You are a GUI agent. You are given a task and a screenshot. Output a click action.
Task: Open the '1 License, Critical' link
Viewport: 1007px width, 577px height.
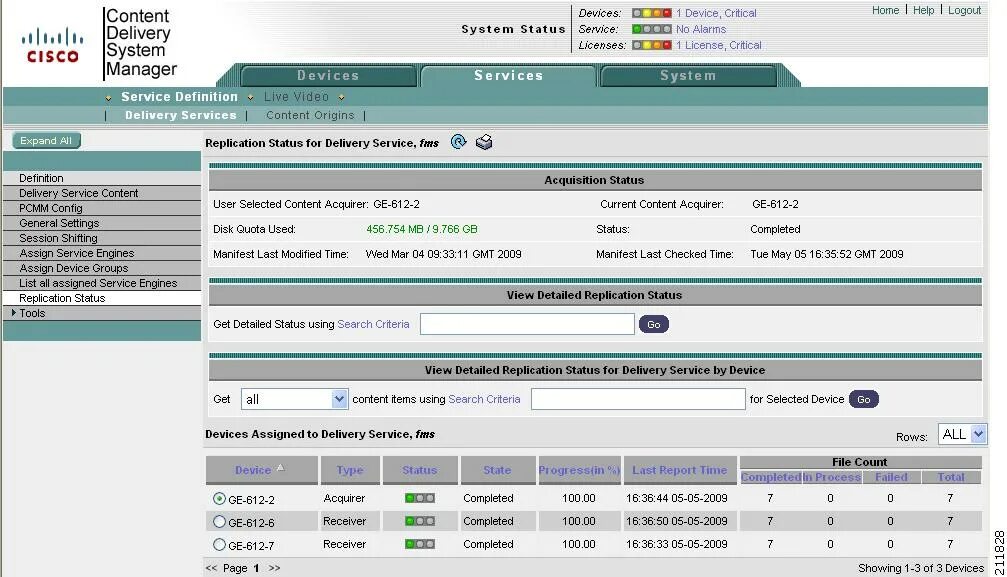(719, 45)
